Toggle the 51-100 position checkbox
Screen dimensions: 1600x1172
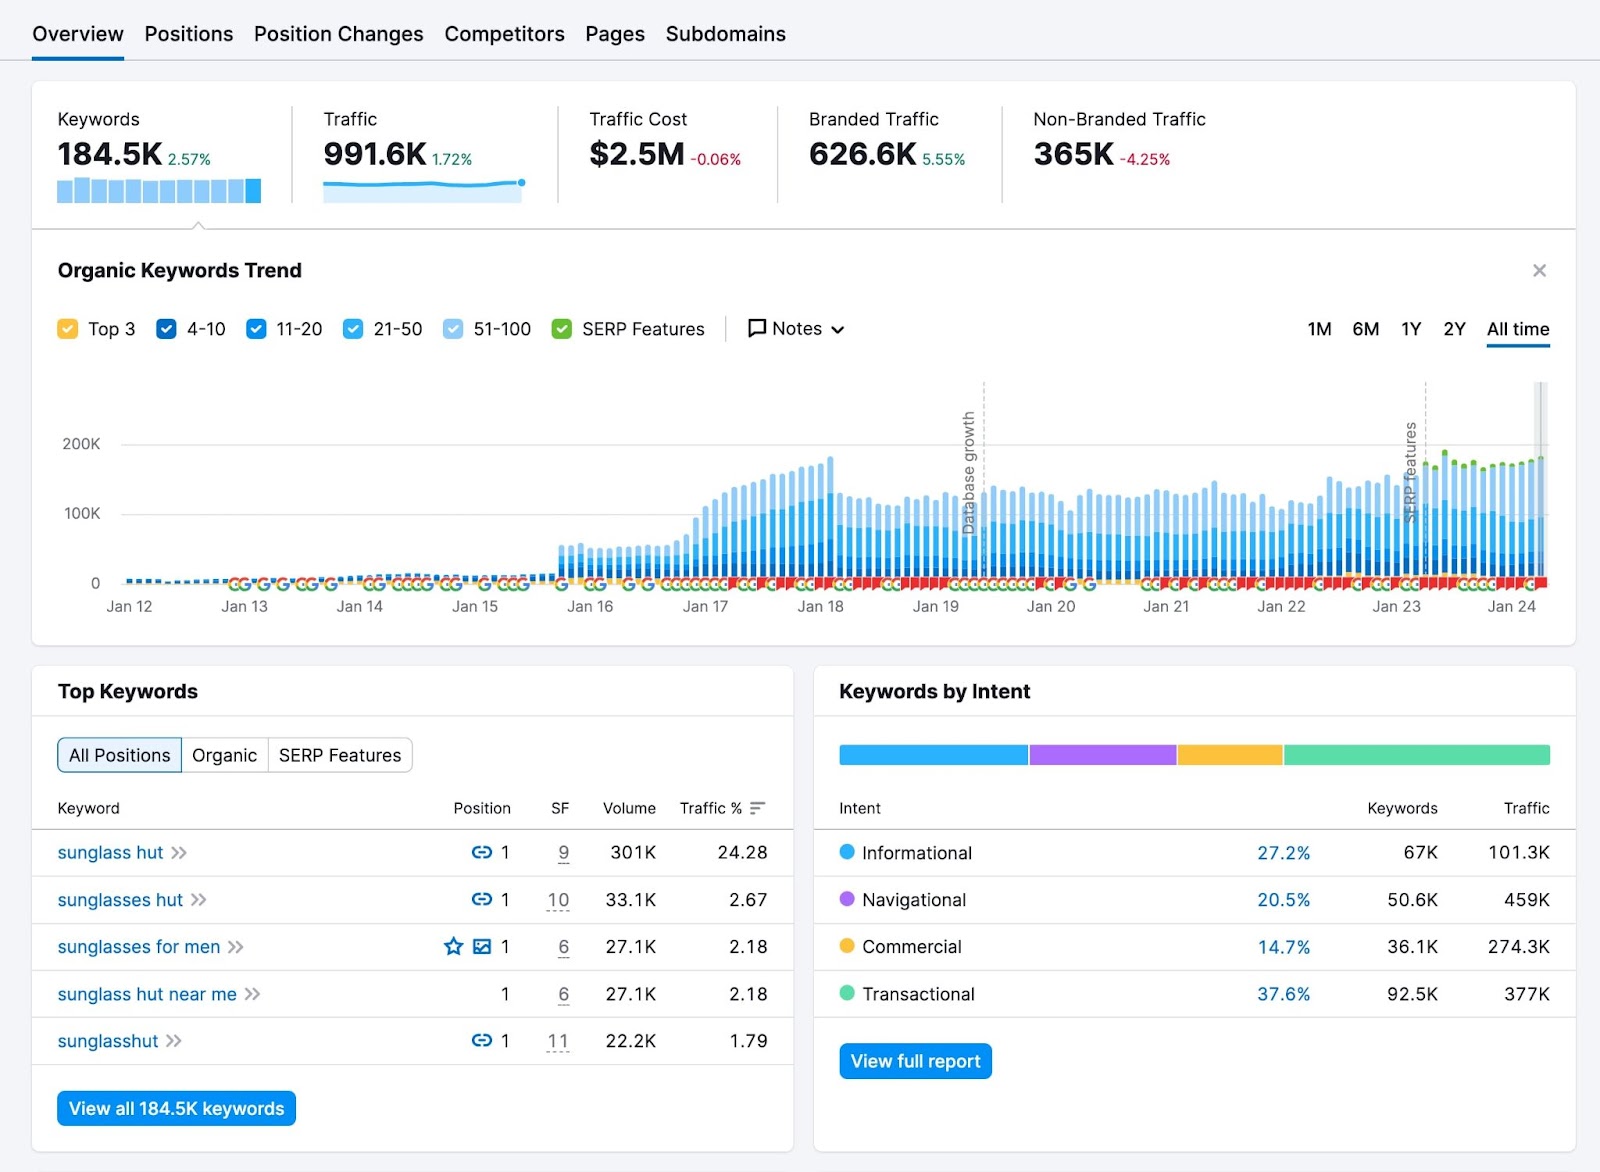(x=453, y=328)
